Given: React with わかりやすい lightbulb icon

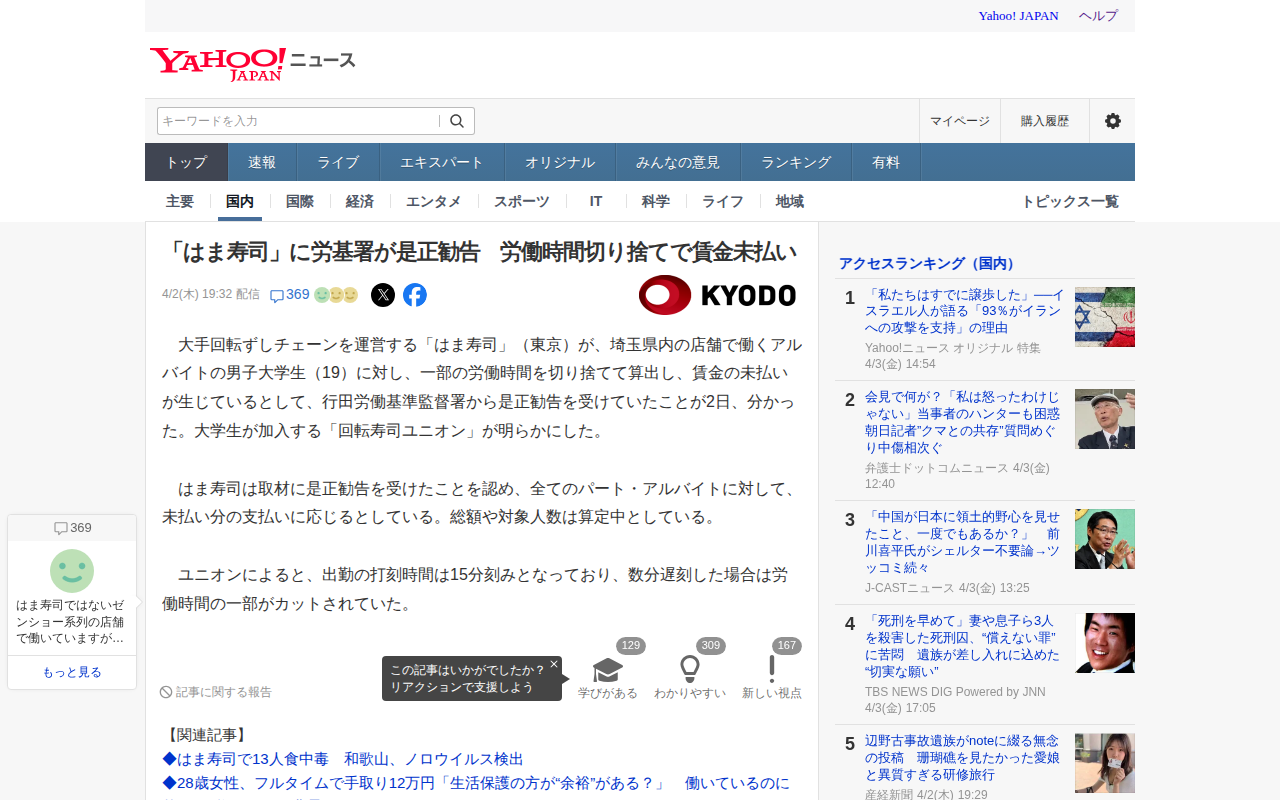Looking at the screenshot, I should [x=690, y=670].
